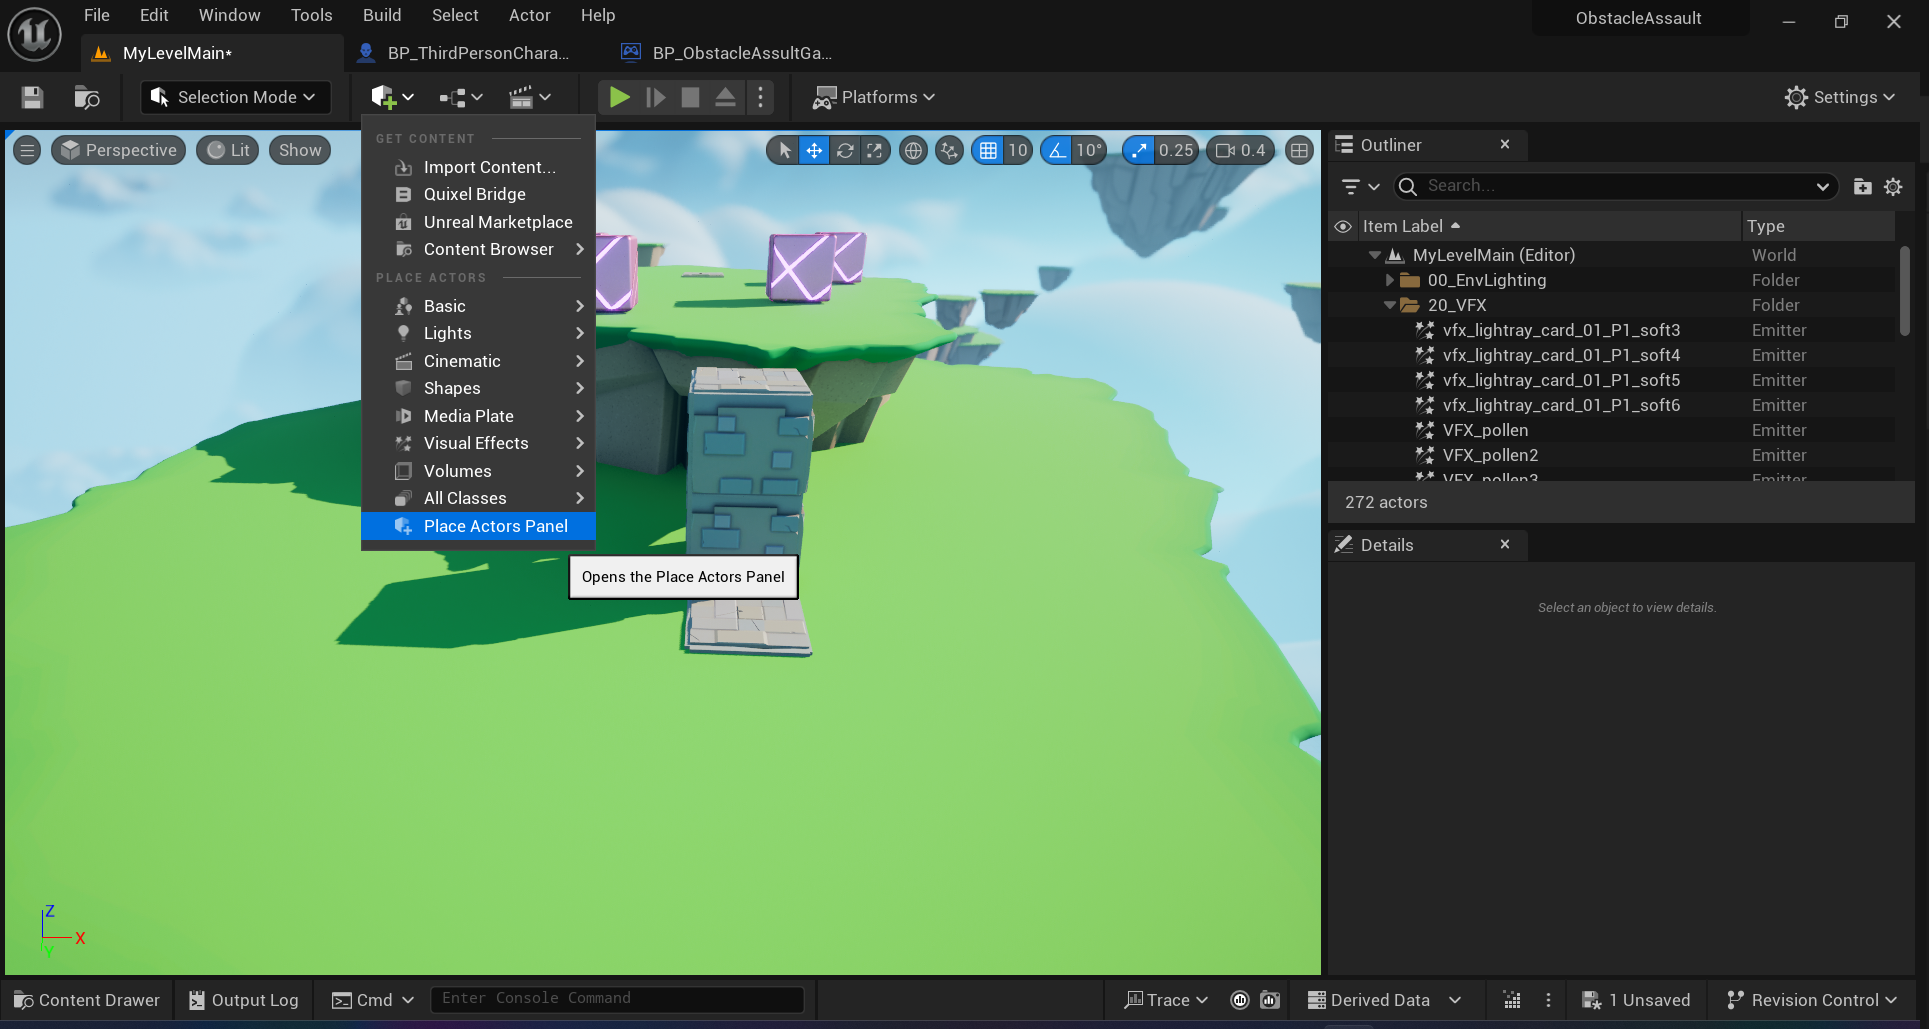Screen dimensions: 1929x1029
Task: Open Outliner filter options icon
Action: 1360,186
